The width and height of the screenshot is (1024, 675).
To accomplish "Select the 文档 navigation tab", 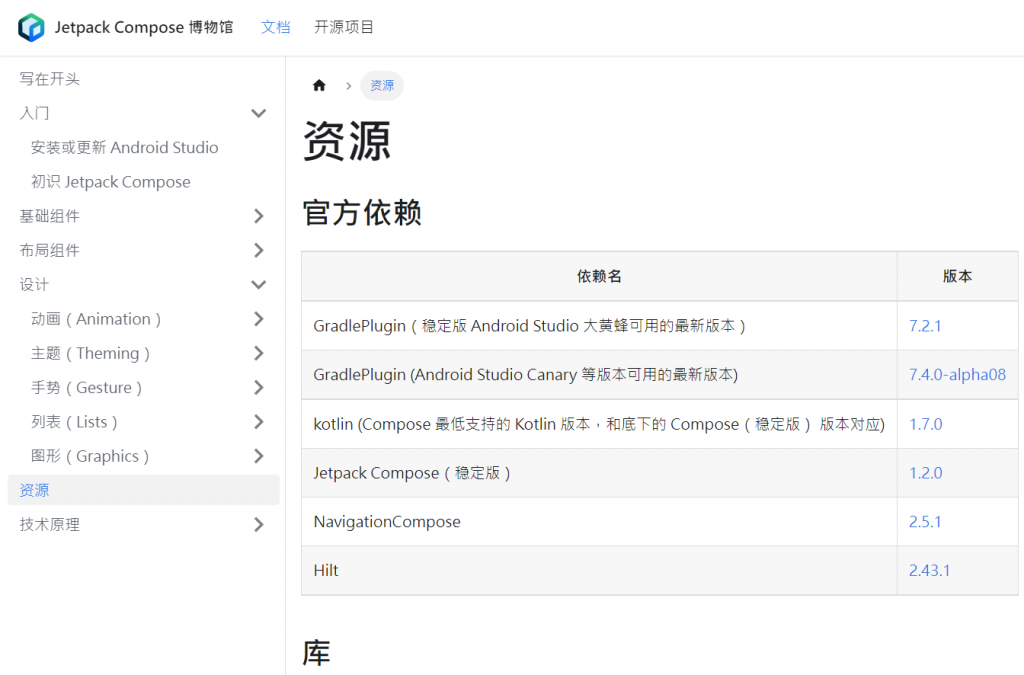I will [276, 27].
